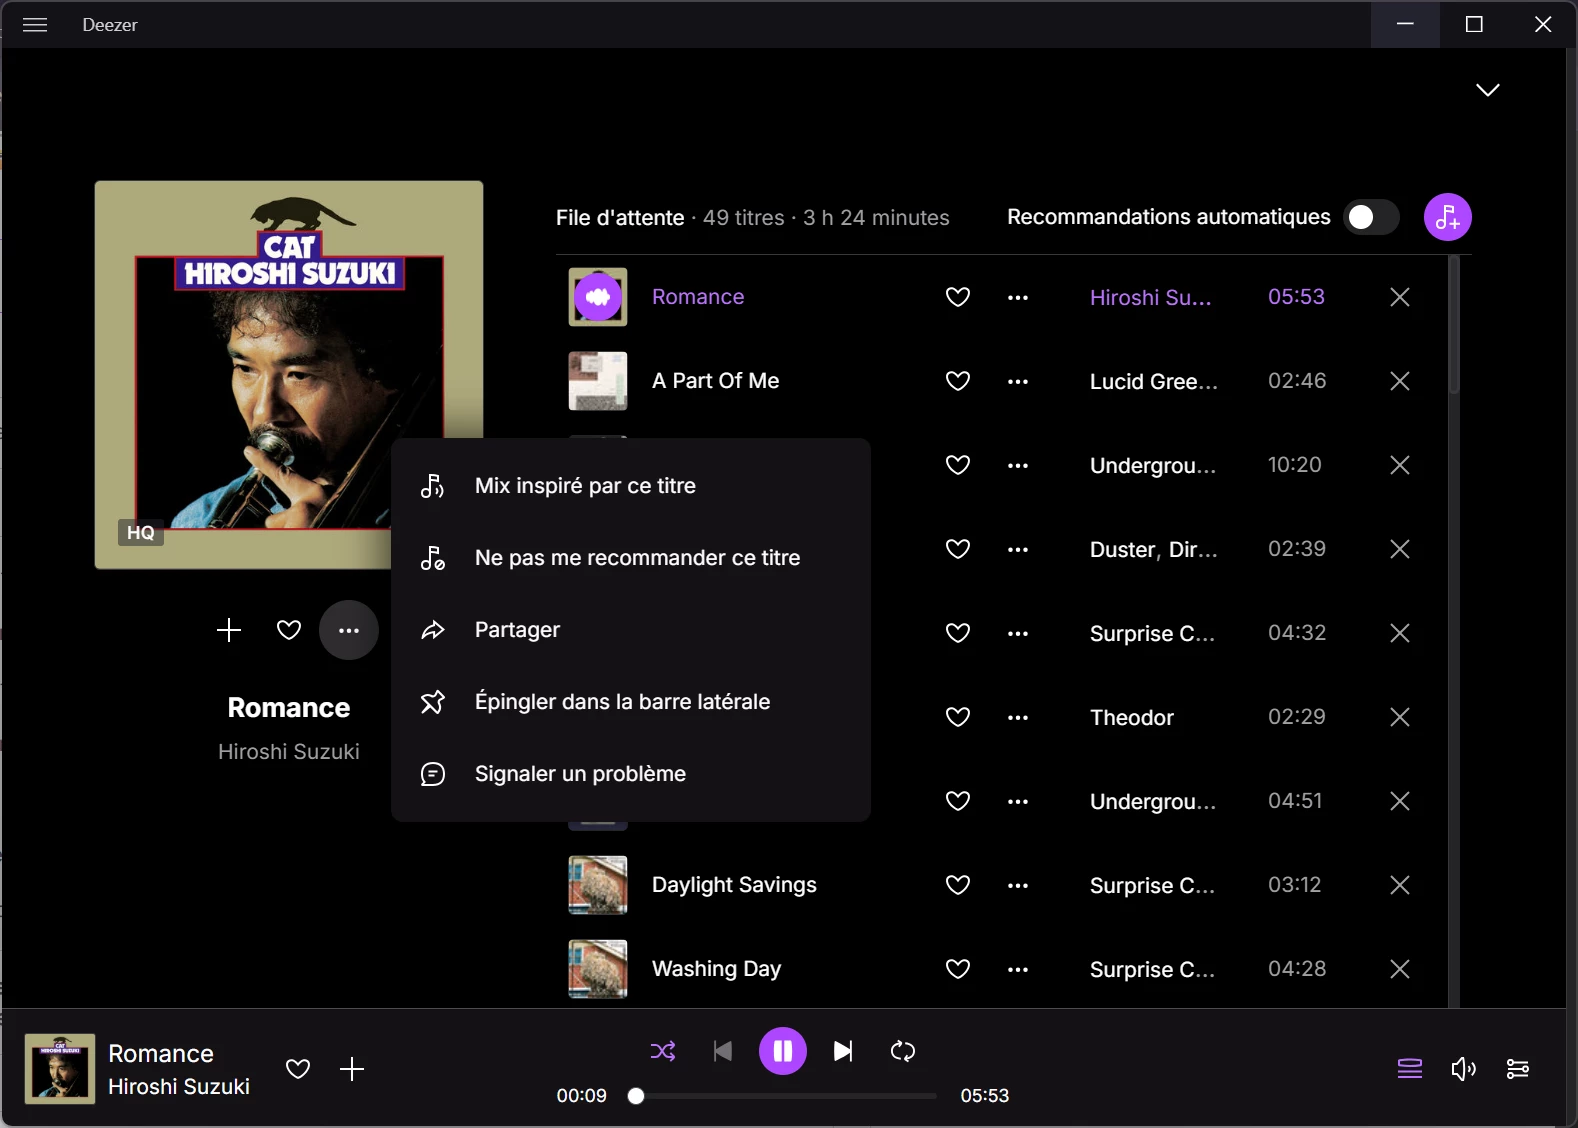1578x1128 pixels.
Task: Open Lucid Gree... artist in queue
Action: [x=1154, y=382]
